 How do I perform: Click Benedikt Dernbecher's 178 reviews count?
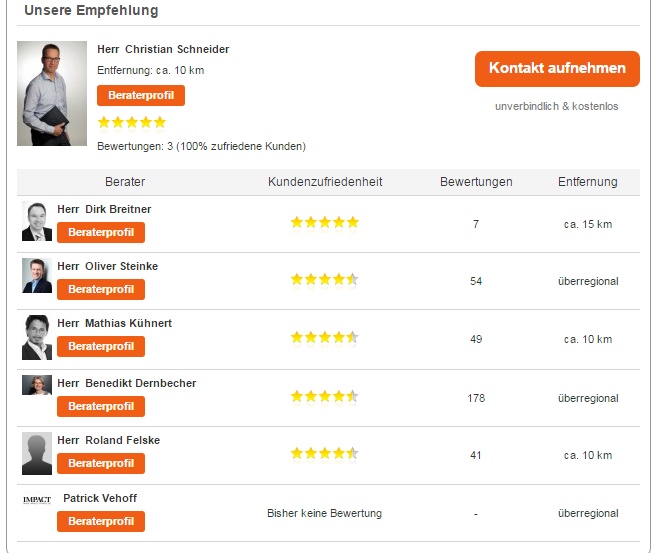[x=476, y=398]
